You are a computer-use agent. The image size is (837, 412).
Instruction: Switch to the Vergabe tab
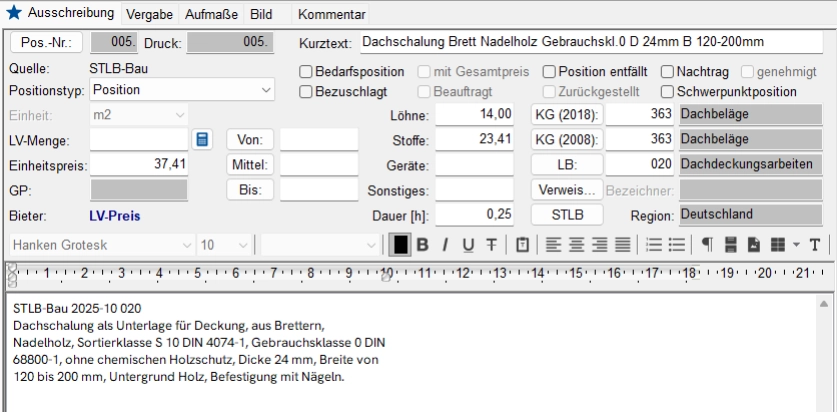pyautogui.click(x=151, y=15)
